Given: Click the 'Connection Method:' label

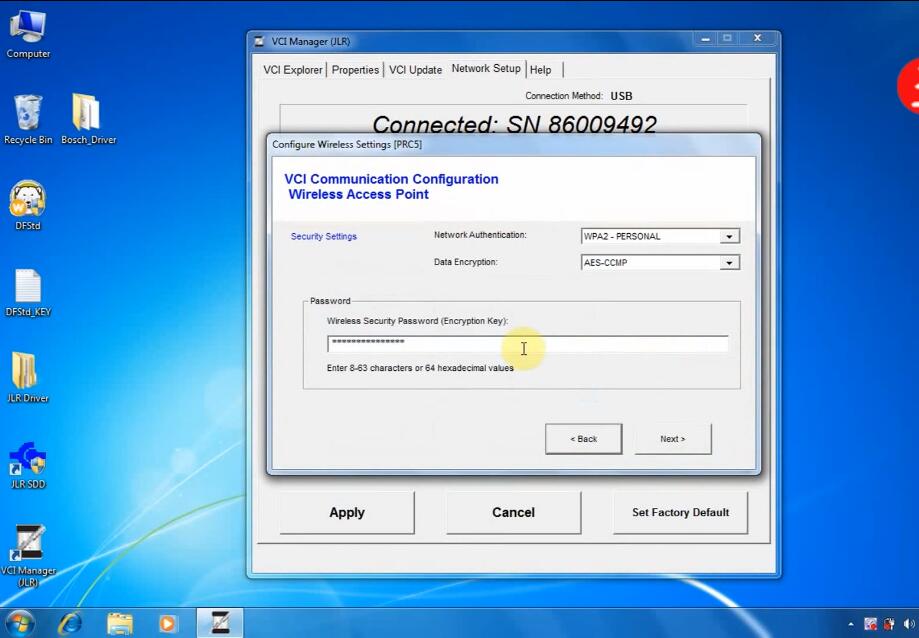Looking at the screenshot, I should 564,95.
